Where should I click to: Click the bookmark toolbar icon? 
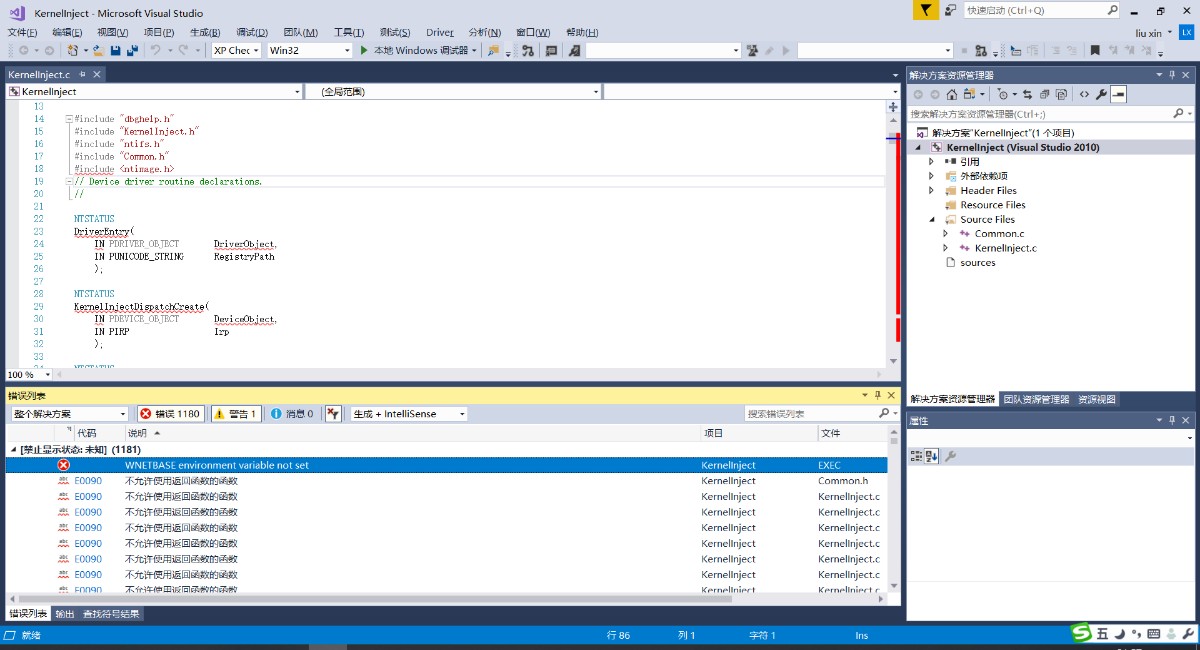point(1095,50)
